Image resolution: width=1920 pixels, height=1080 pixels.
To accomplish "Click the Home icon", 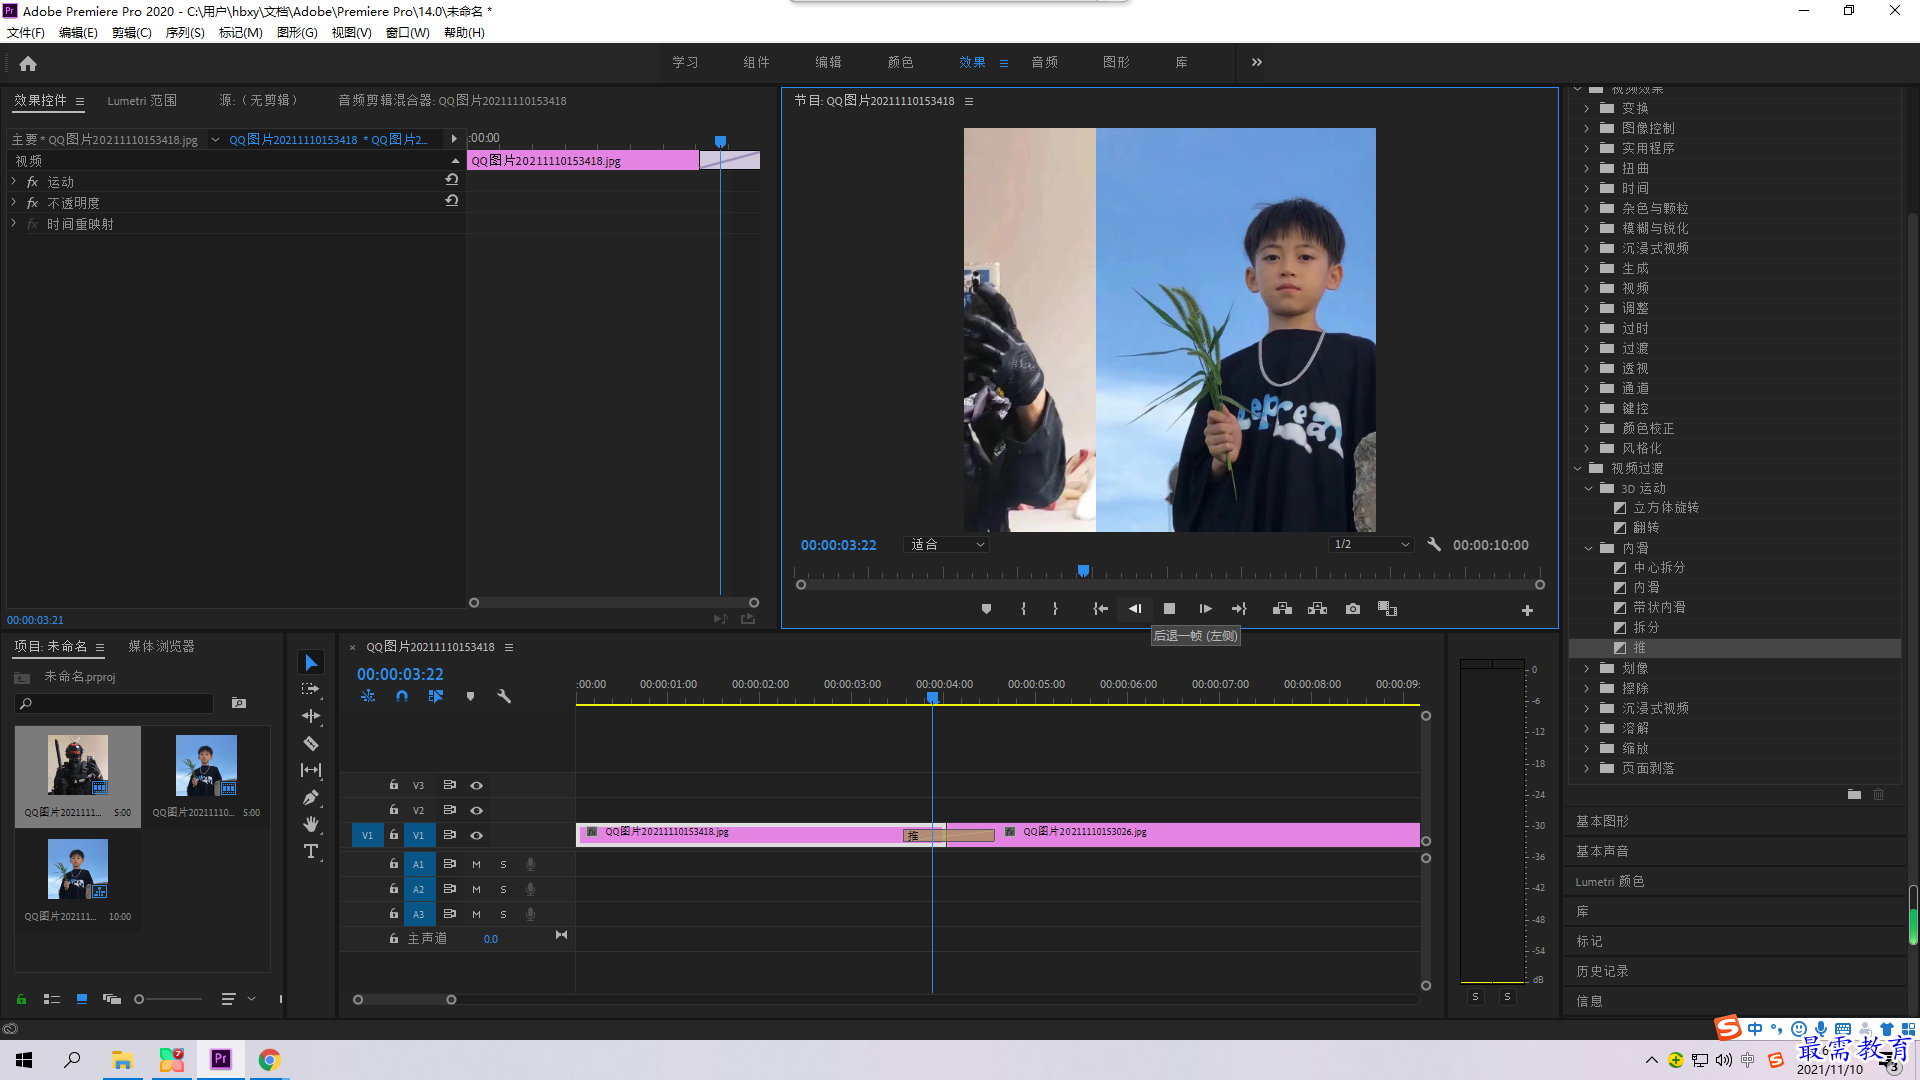I will pyautogui.click(x=28, y=63).
